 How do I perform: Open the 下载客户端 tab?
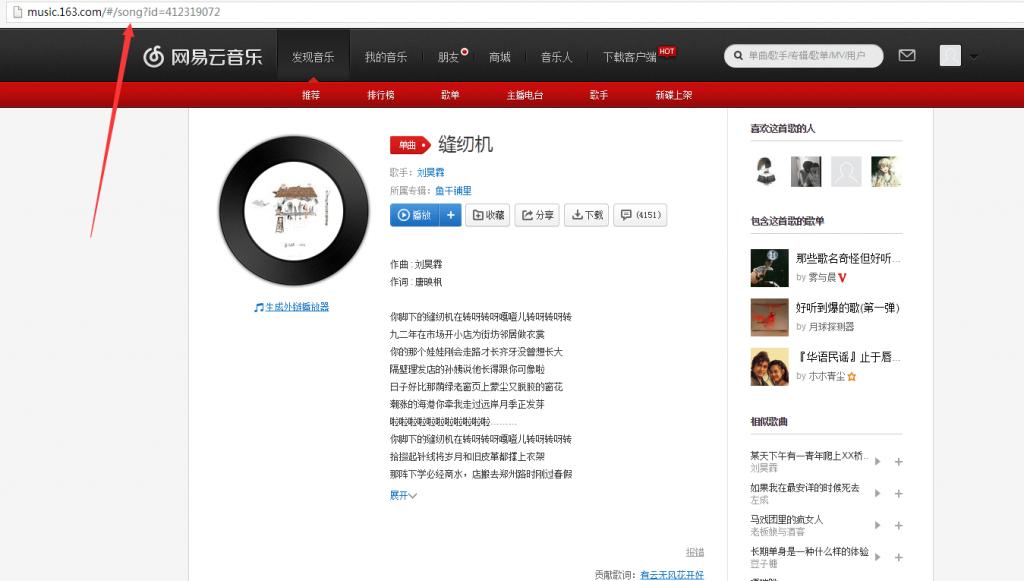coord(630,57)
